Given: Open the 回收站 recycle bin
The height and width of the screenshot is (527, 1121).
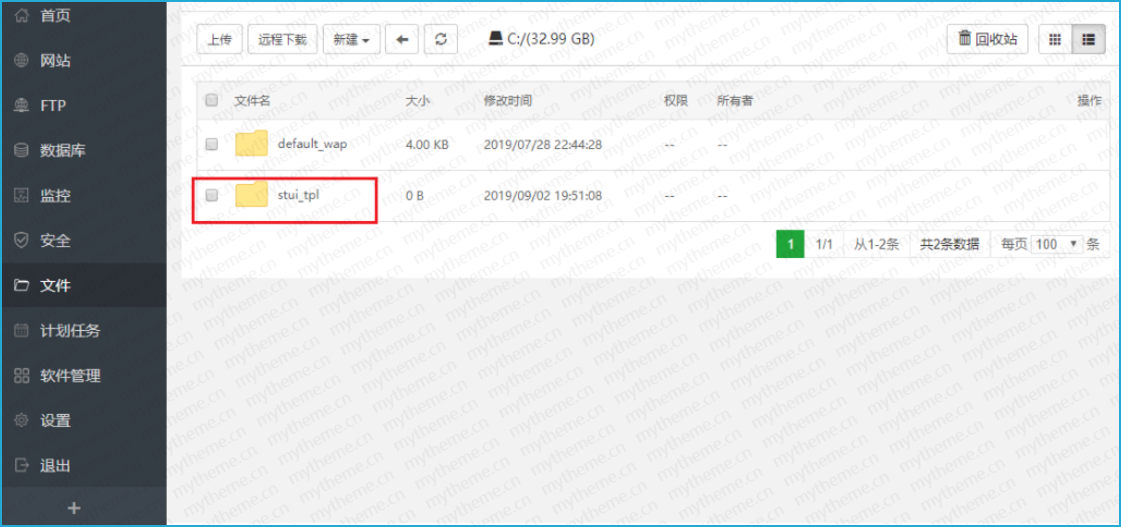Looking at the screenshot, I should (987, 40).
